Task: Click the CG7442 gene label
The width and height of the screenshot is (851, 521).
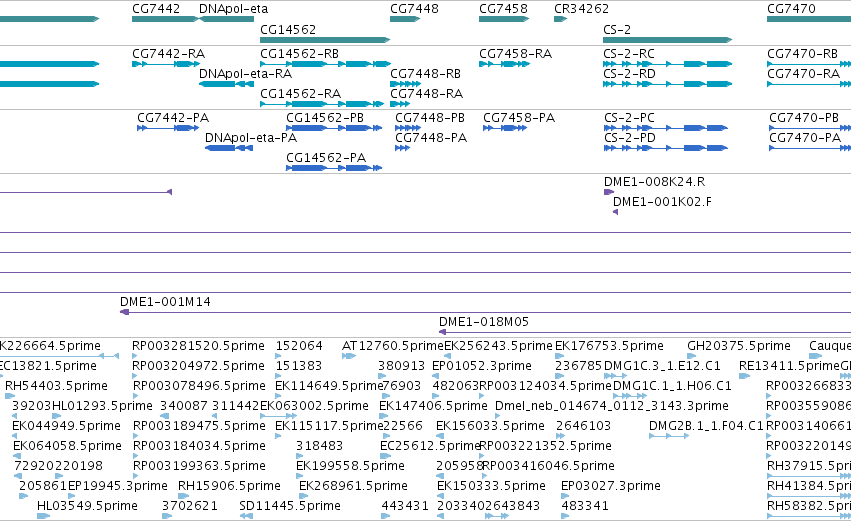Action: coord(156,9)
